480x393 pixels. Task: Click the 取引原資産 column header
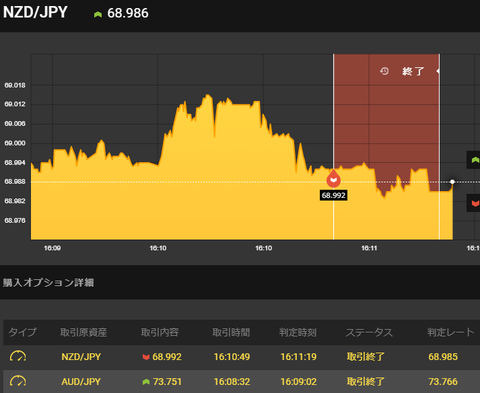click(83, 332)
